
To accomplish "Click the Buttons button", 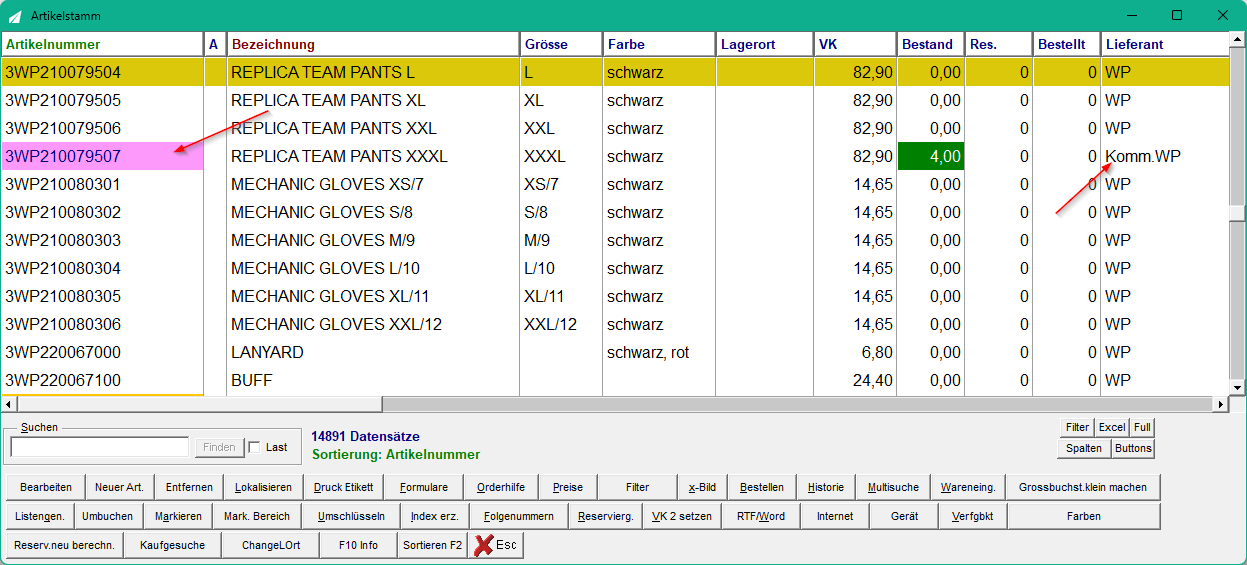I will click(1133, 448).
